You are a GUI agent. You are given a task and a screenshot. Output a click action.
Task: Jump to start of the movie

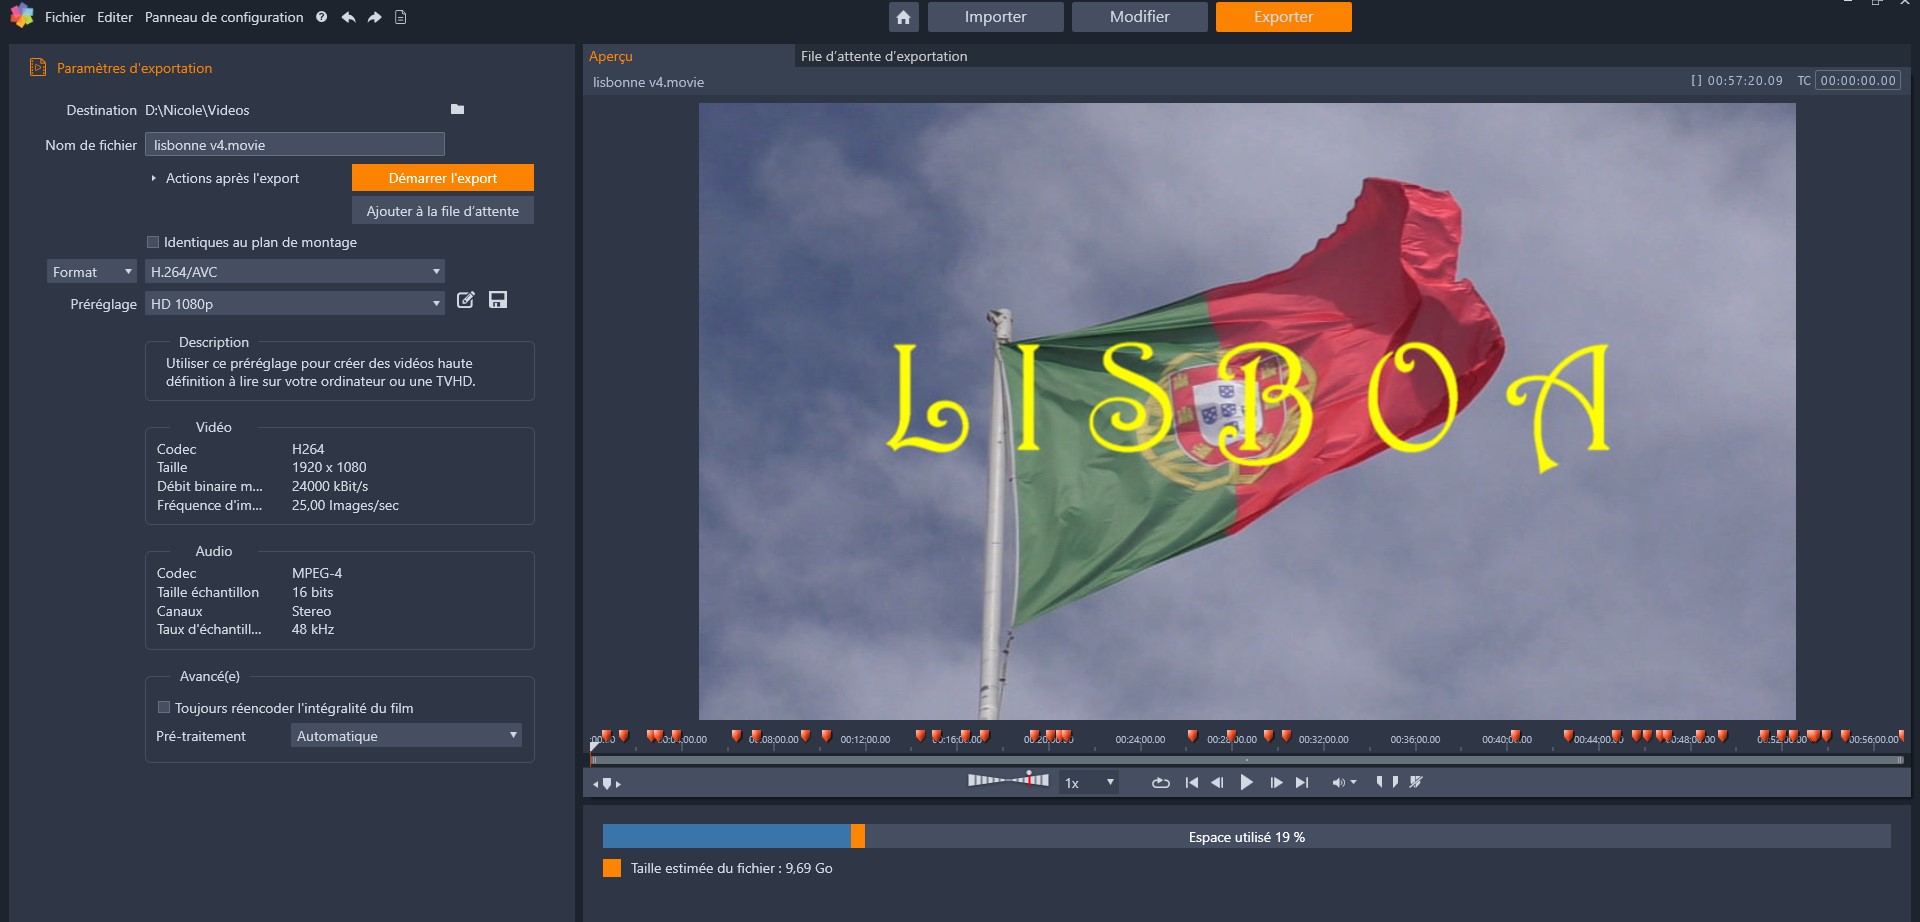click(x=1191, y=783)
